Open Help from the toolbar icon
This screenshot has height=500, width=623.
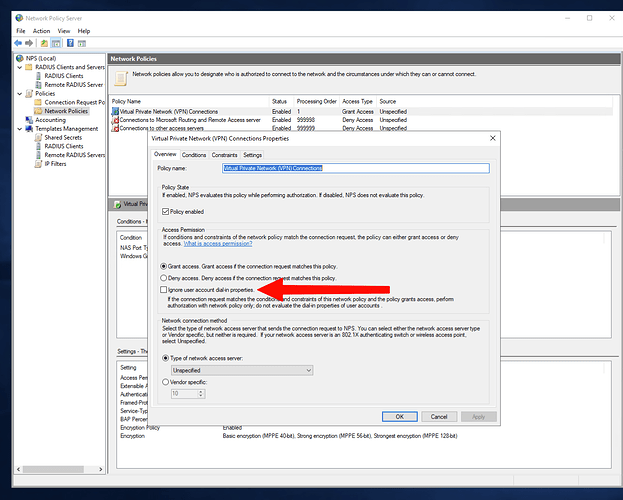(x=70, y=43)
